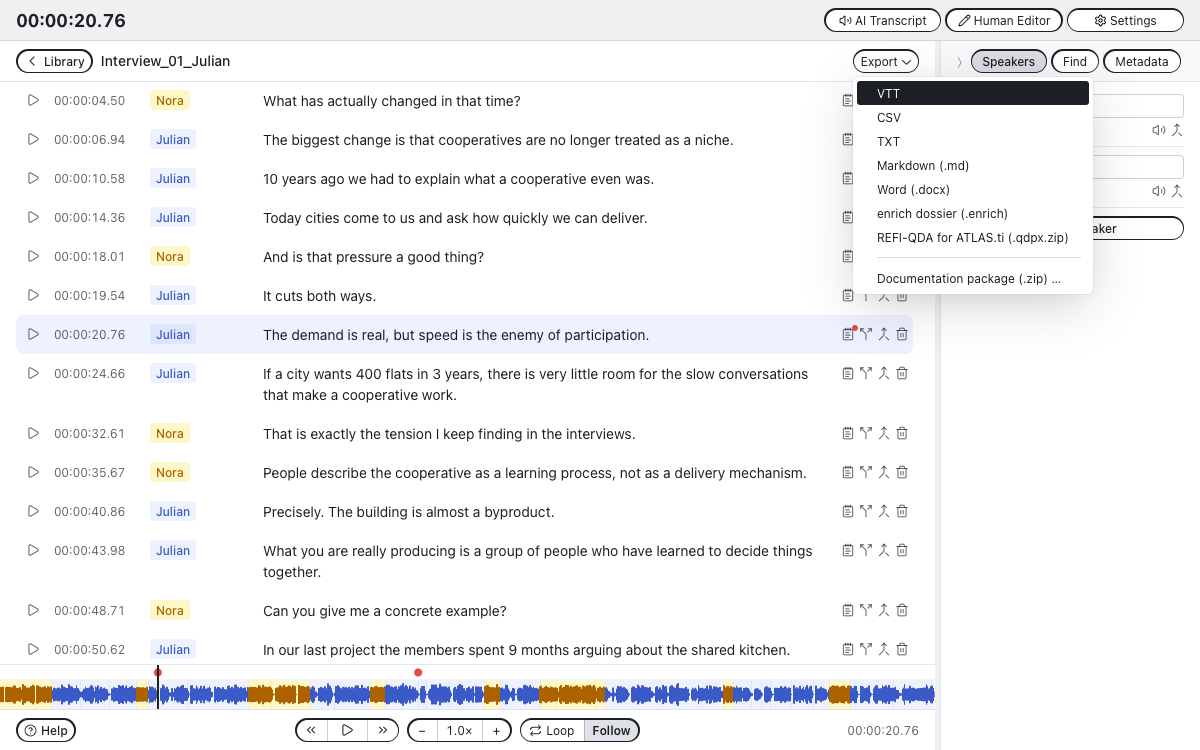The image size is (1200, 750).
Task: Collapse the Export dropdown button
Action: [x=886, y=61]
